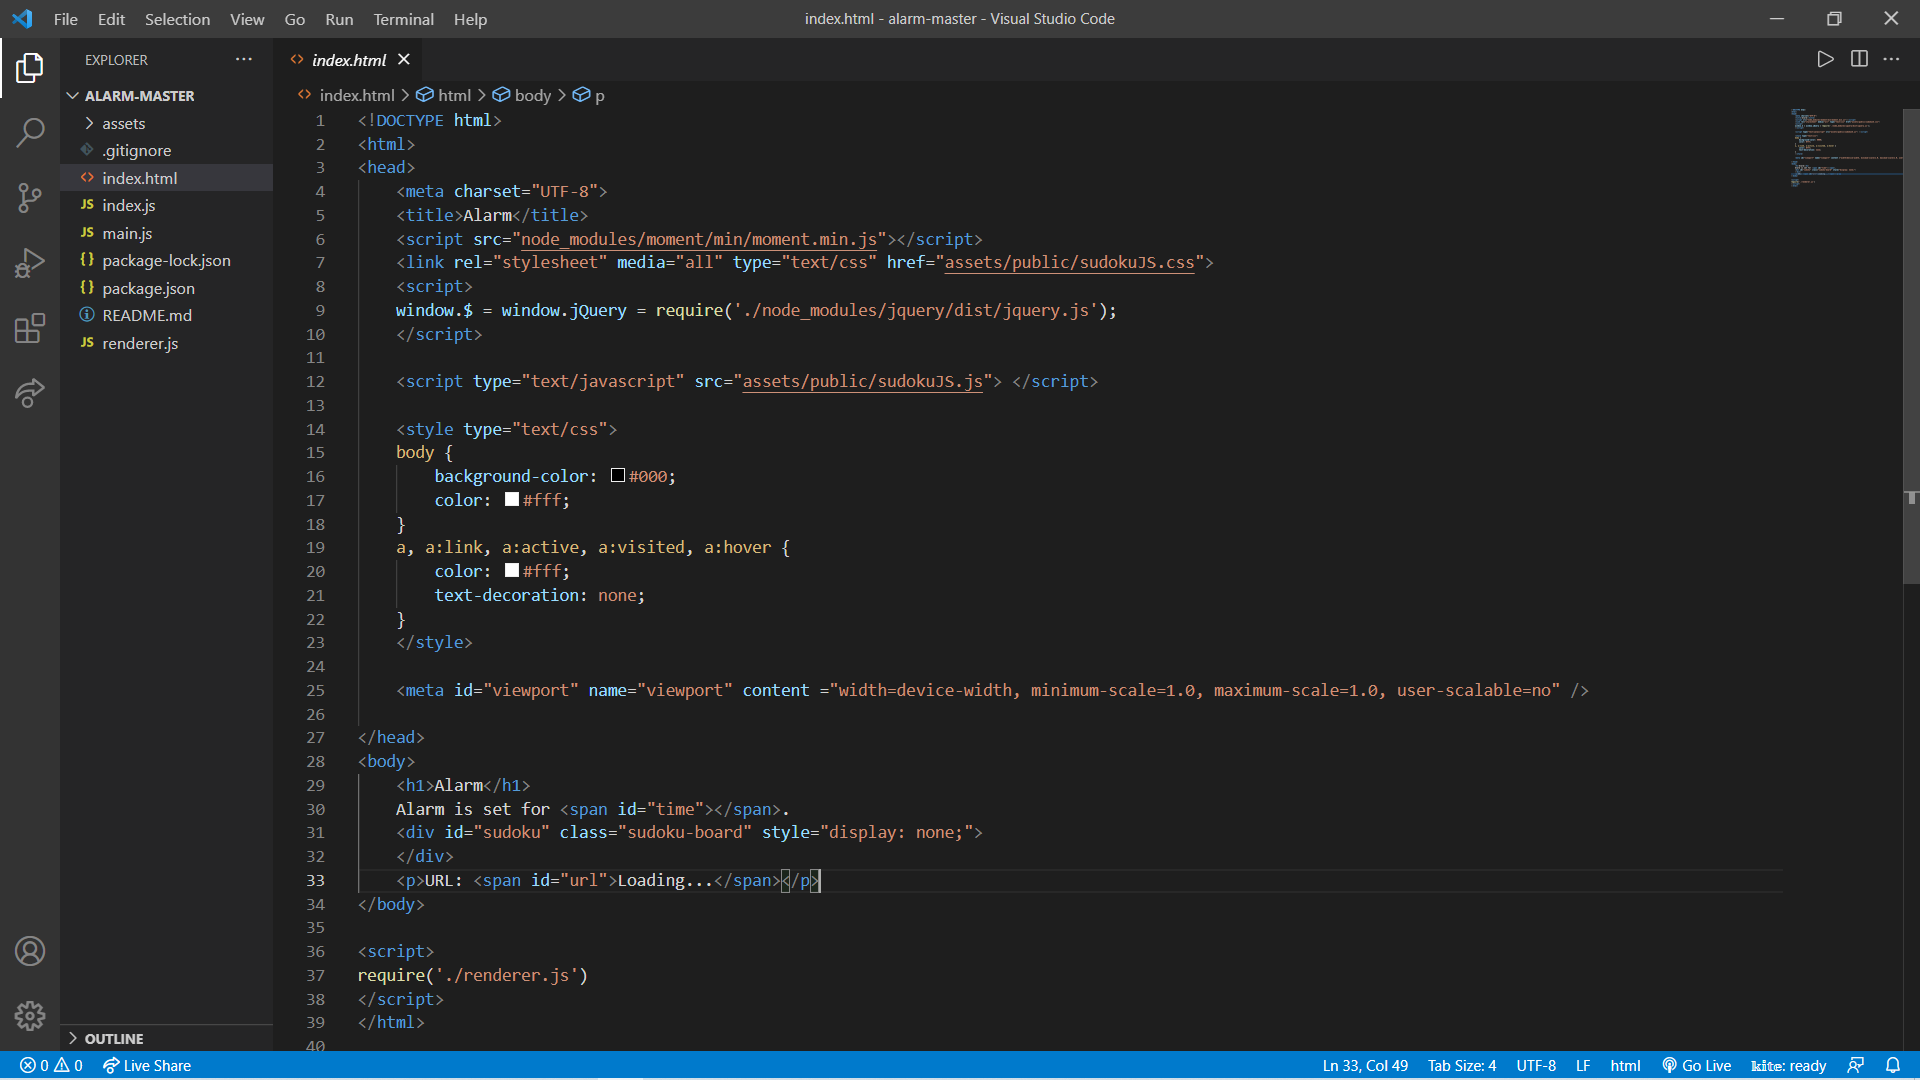
Task: Toggle Explorer sidebar via Explorer icon
Action: tap(30, 68)
